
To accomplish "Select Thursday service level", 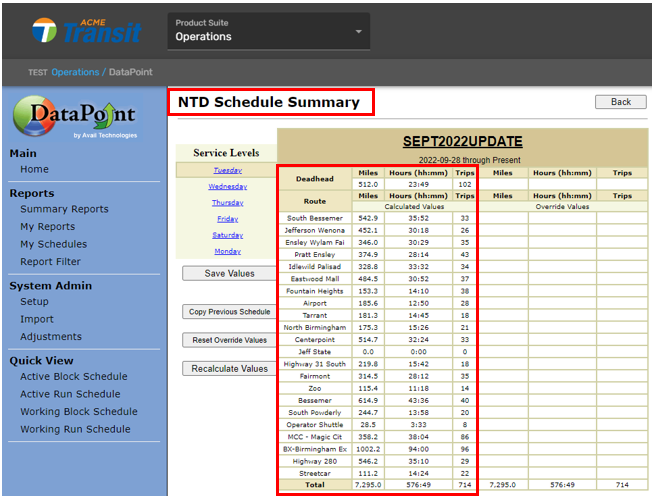I will pos(227,203).
